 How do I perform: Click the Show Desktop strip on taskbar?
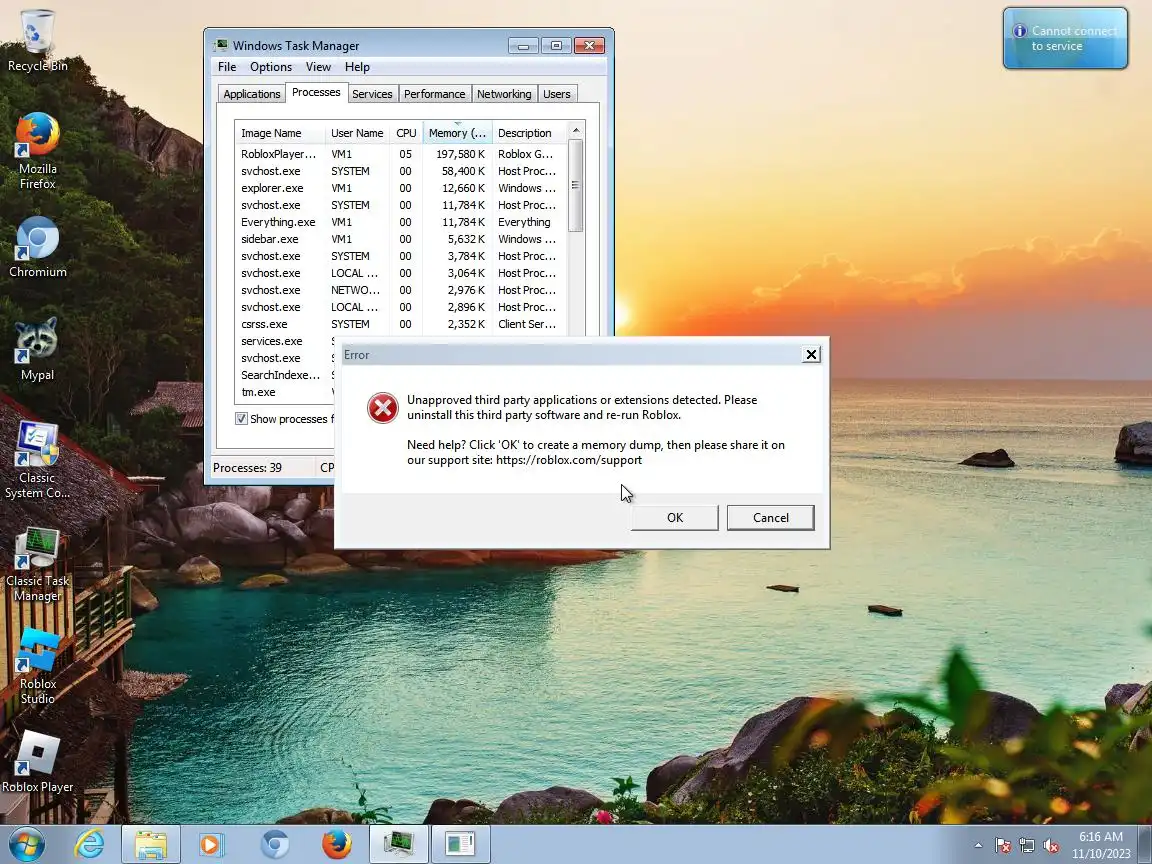pos(1145,844)
